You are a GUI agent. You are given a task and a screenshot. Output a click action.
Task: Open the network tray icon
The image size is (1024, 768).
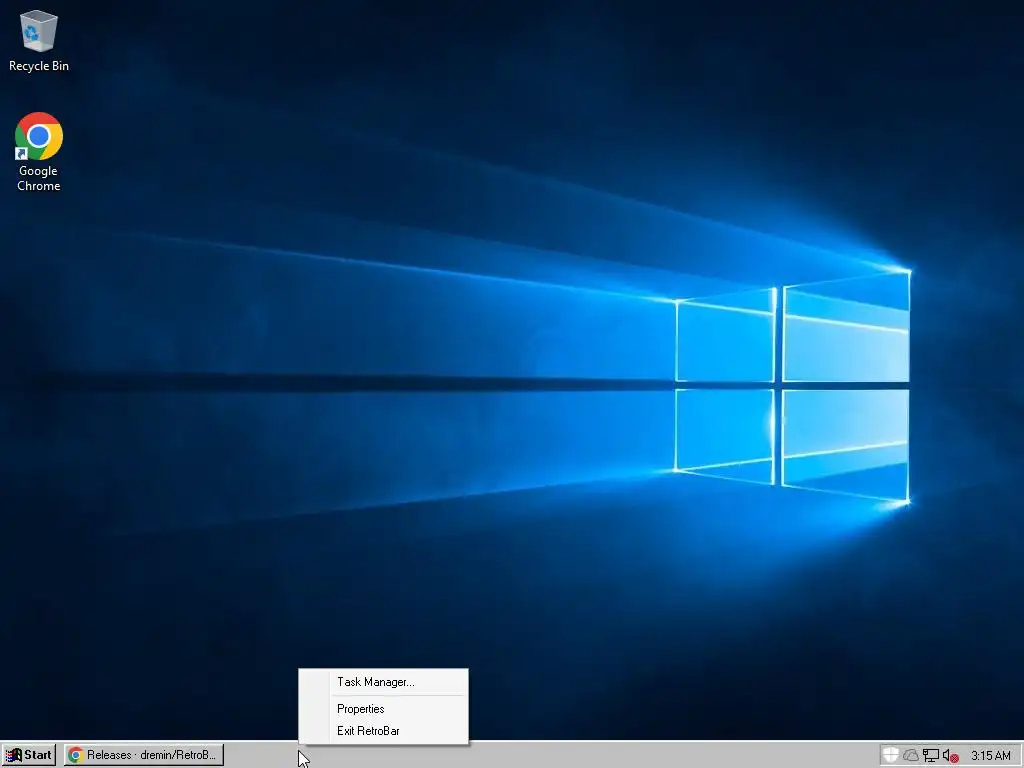click(x=931, y=756)
